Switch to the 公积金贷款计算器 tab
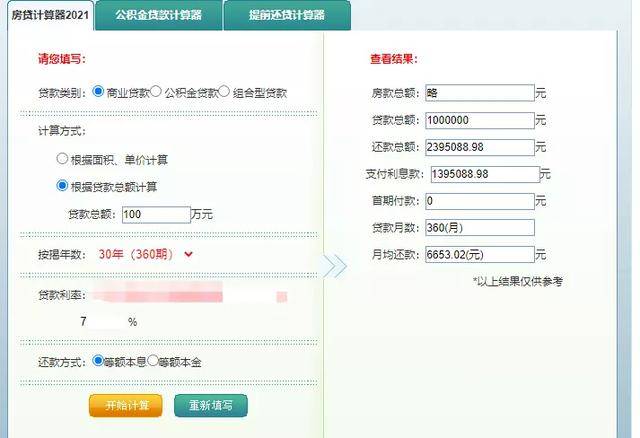 point(158,16)
